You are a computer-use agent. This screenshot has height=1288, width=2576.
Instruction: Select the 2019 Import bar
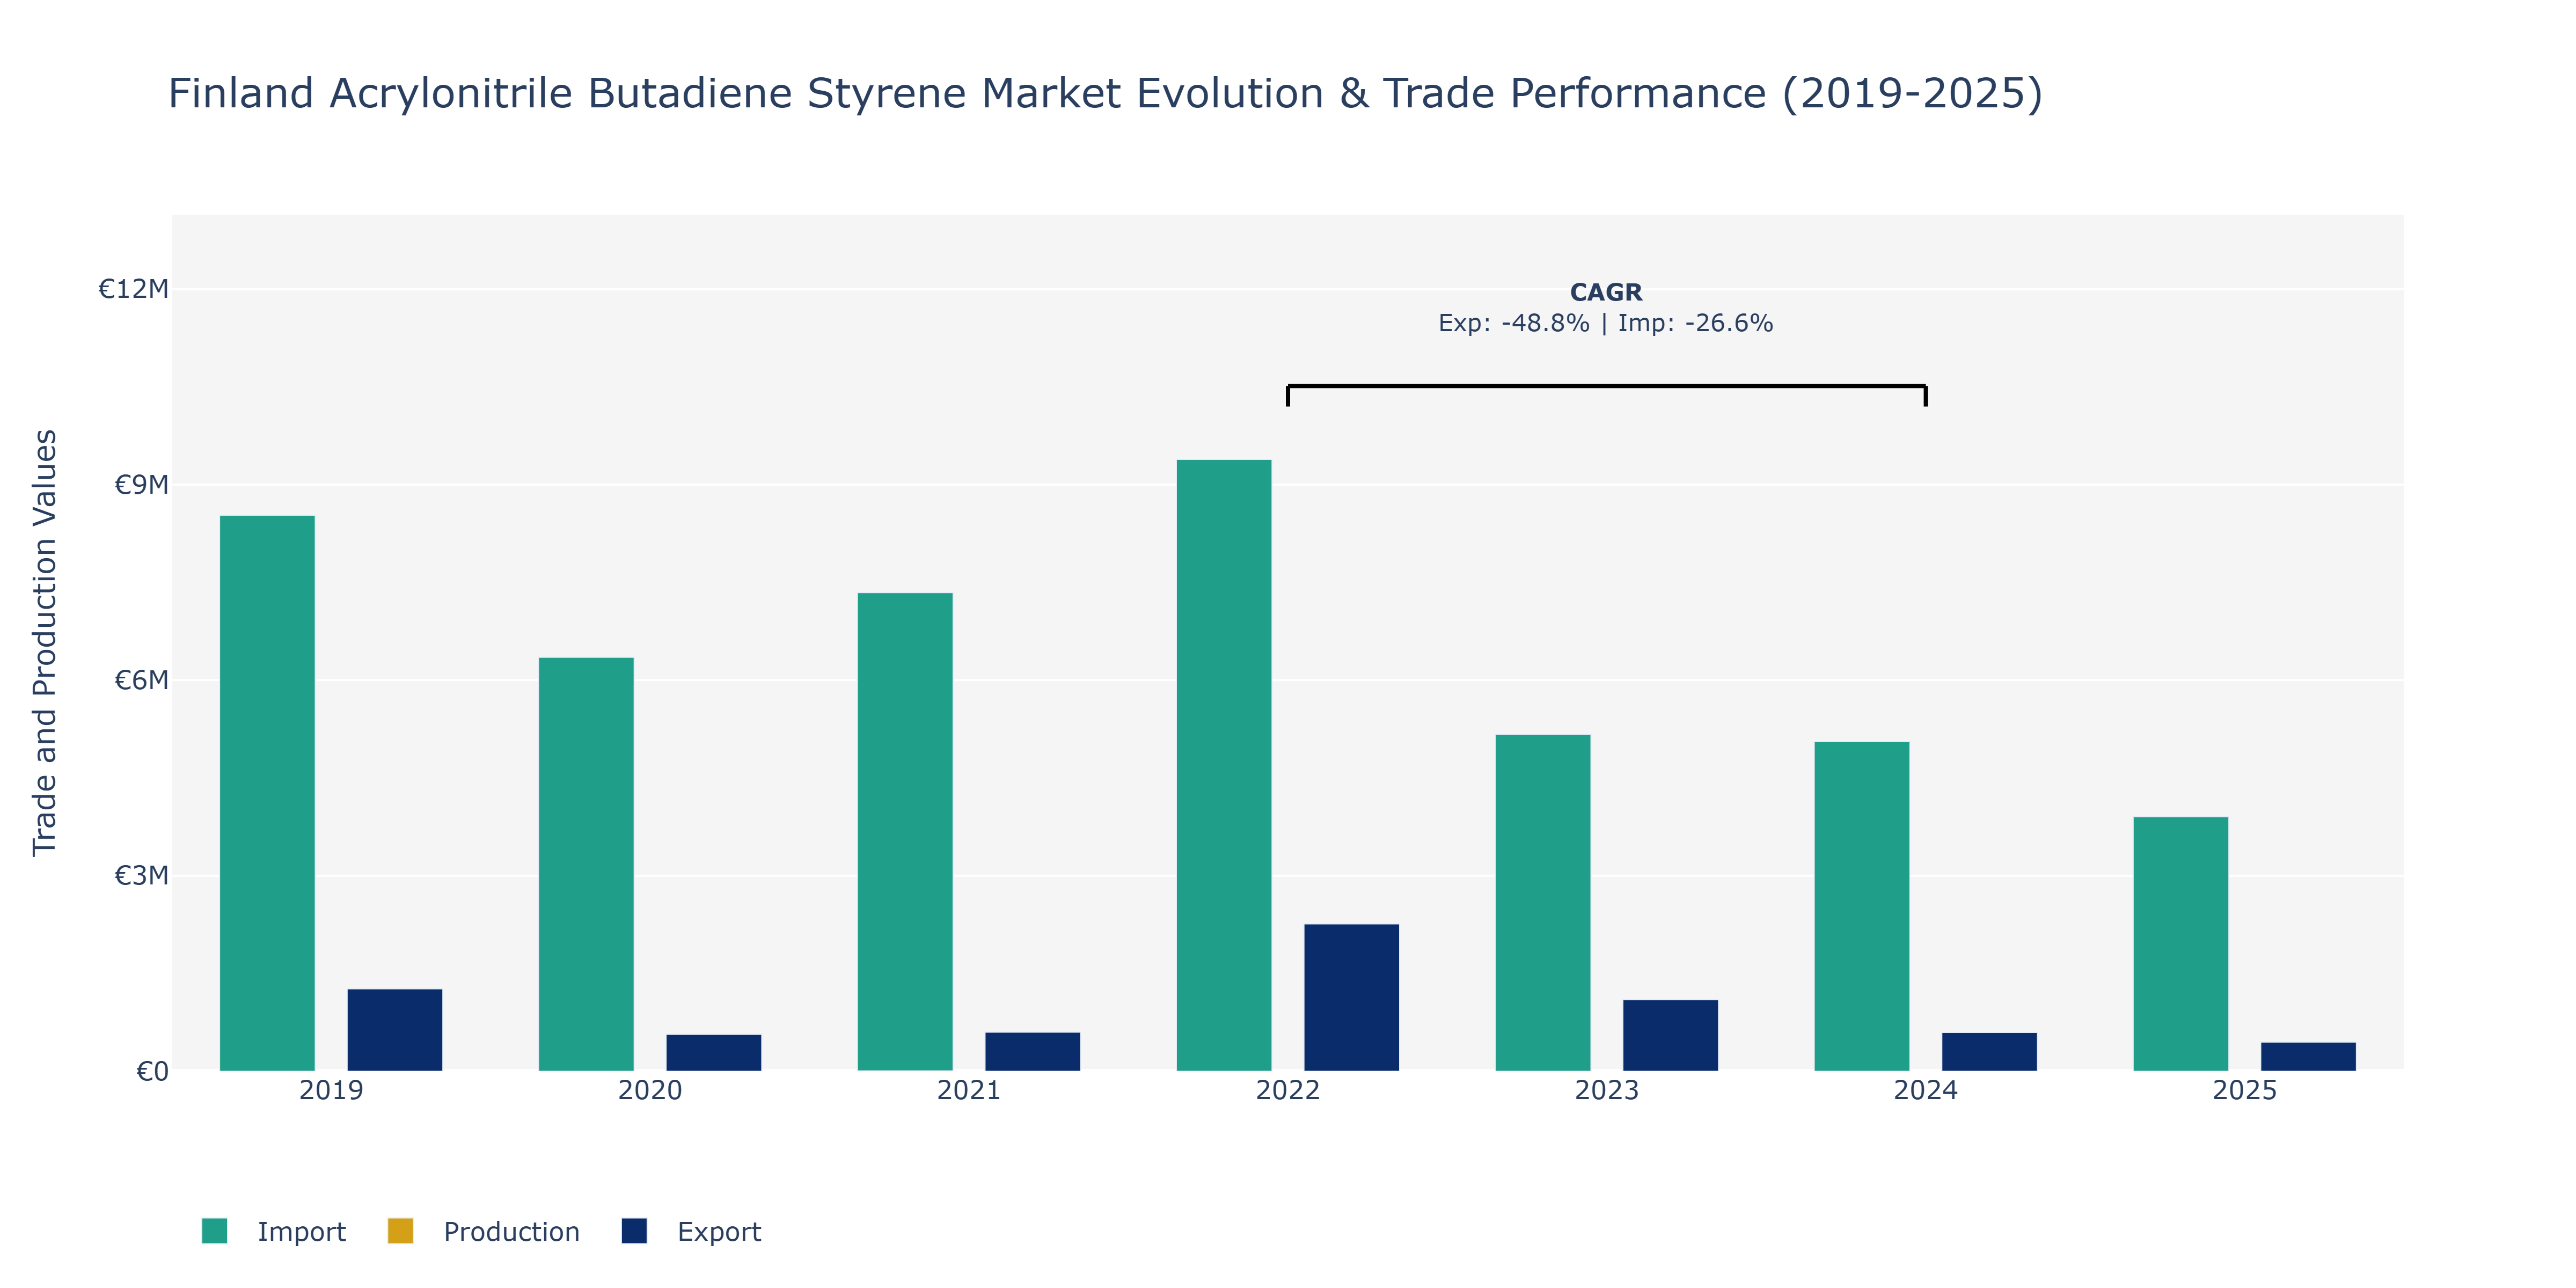pyautogui.click(x=267, y=793)
